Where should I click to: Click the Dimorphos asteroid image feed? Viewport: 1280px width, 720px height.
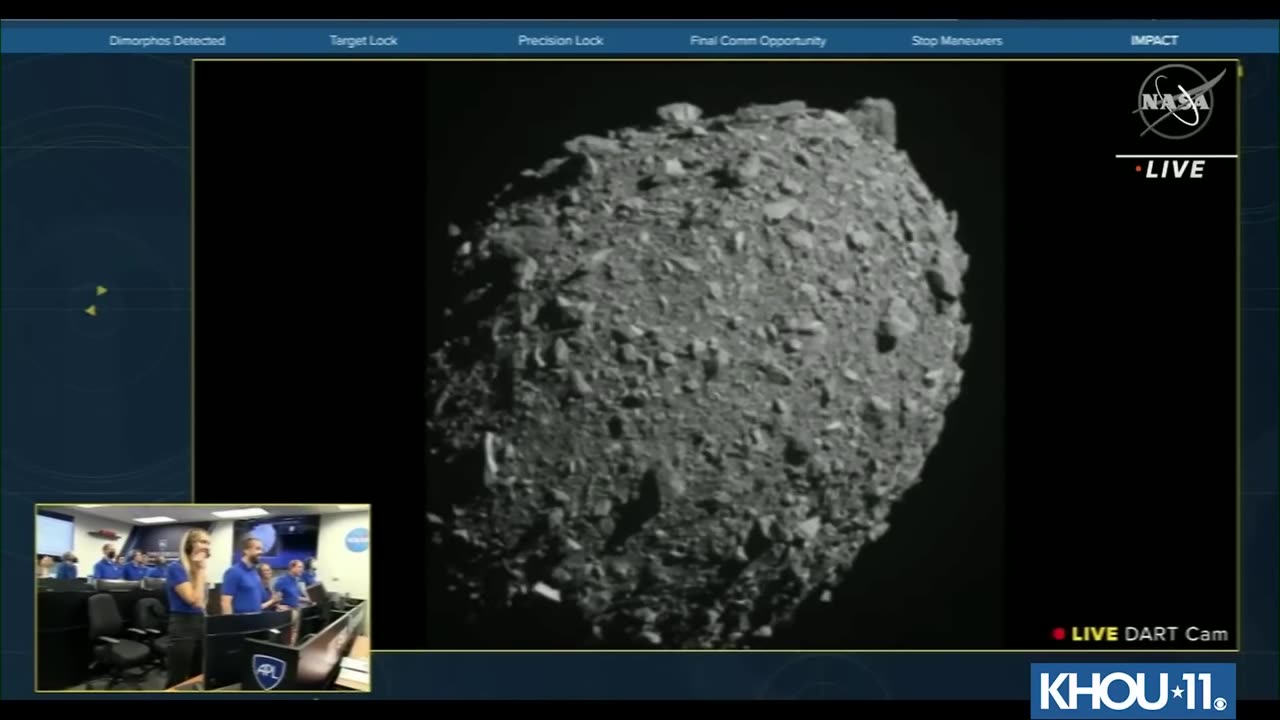[x=715, y=355]
